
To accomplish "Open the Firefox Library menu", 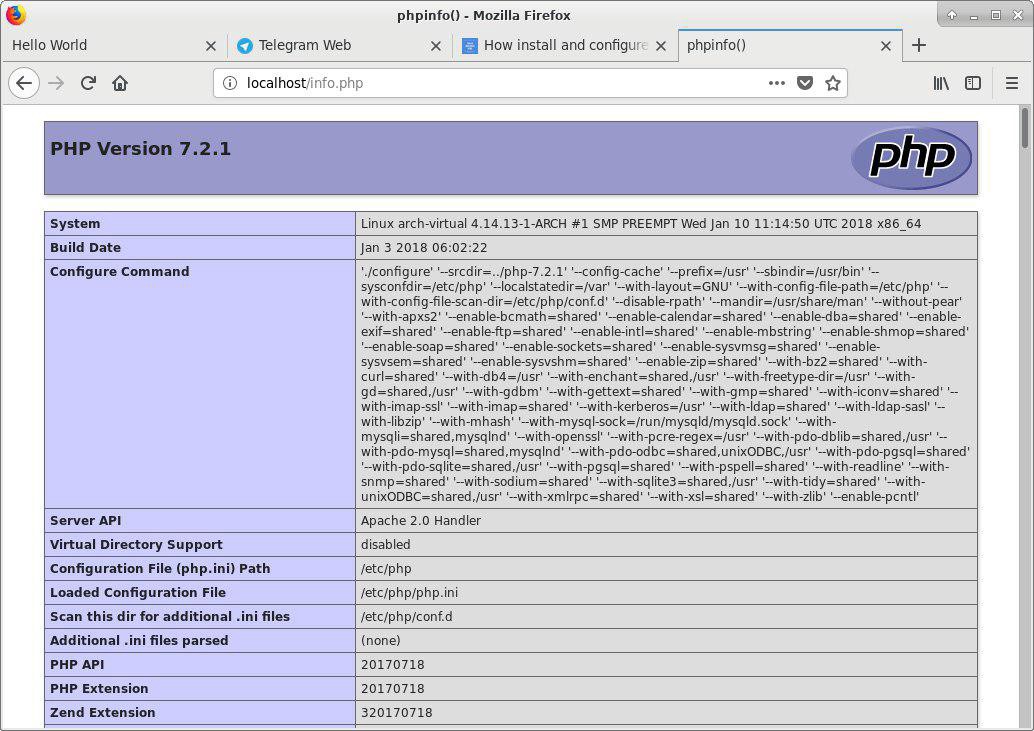I will point(941,83).
